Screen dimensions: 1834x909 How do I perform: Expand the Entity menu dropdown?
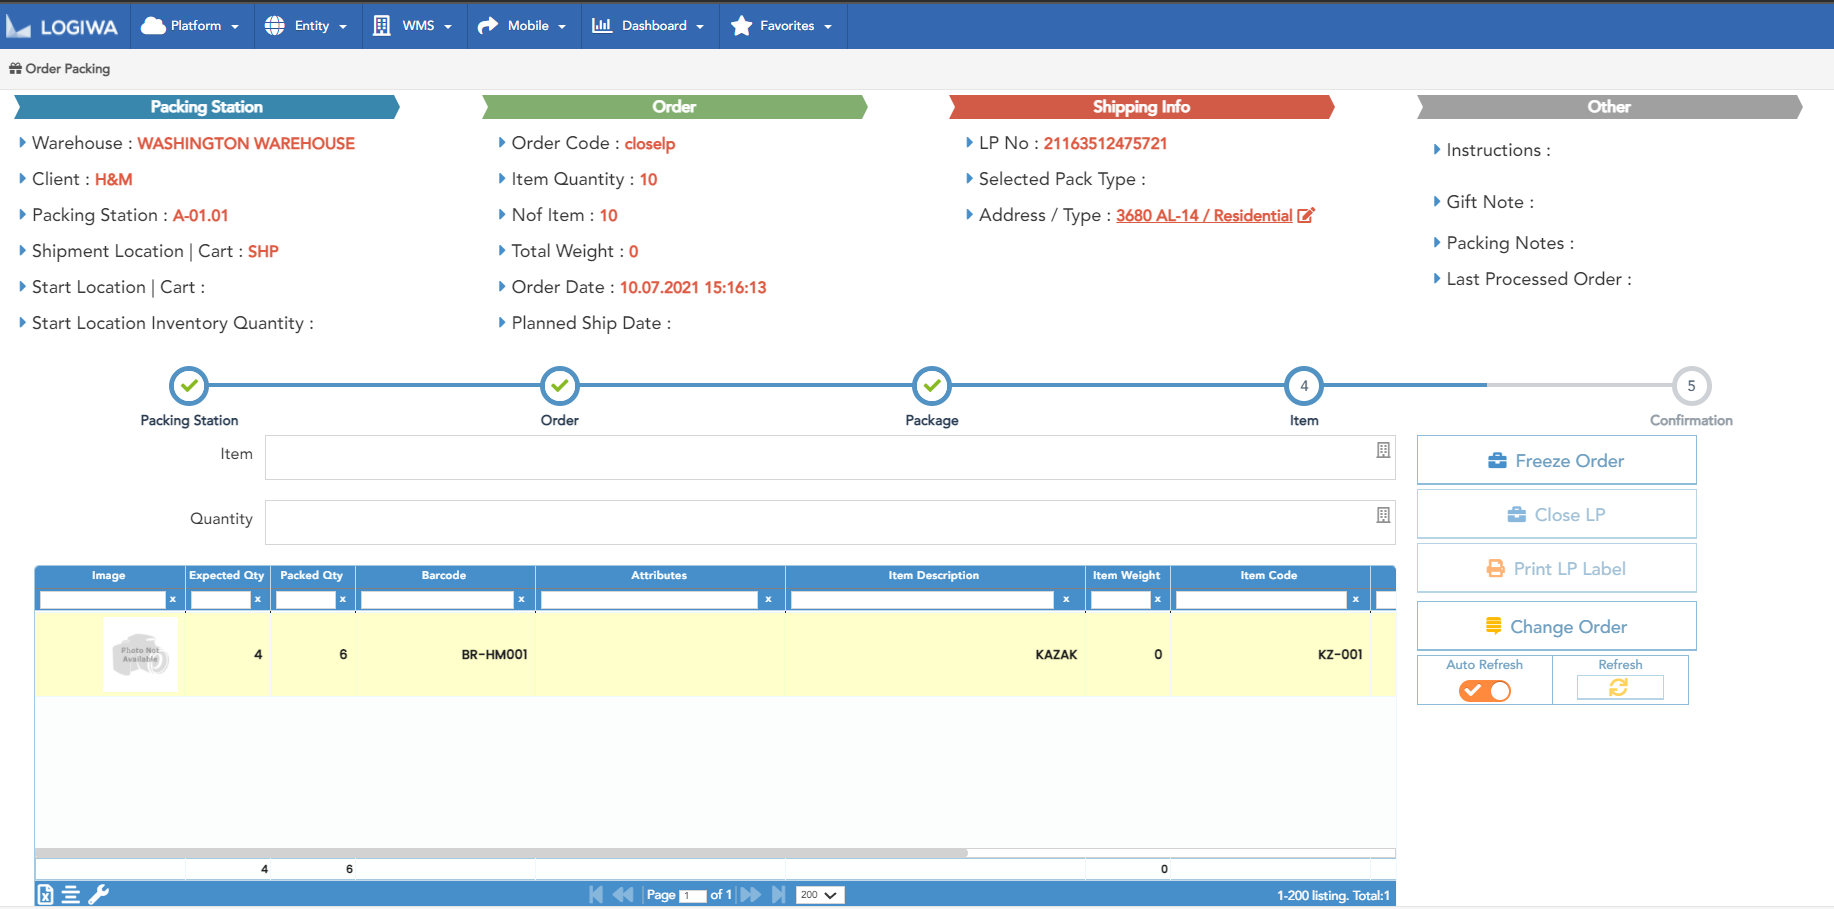[x=307, y=26]
